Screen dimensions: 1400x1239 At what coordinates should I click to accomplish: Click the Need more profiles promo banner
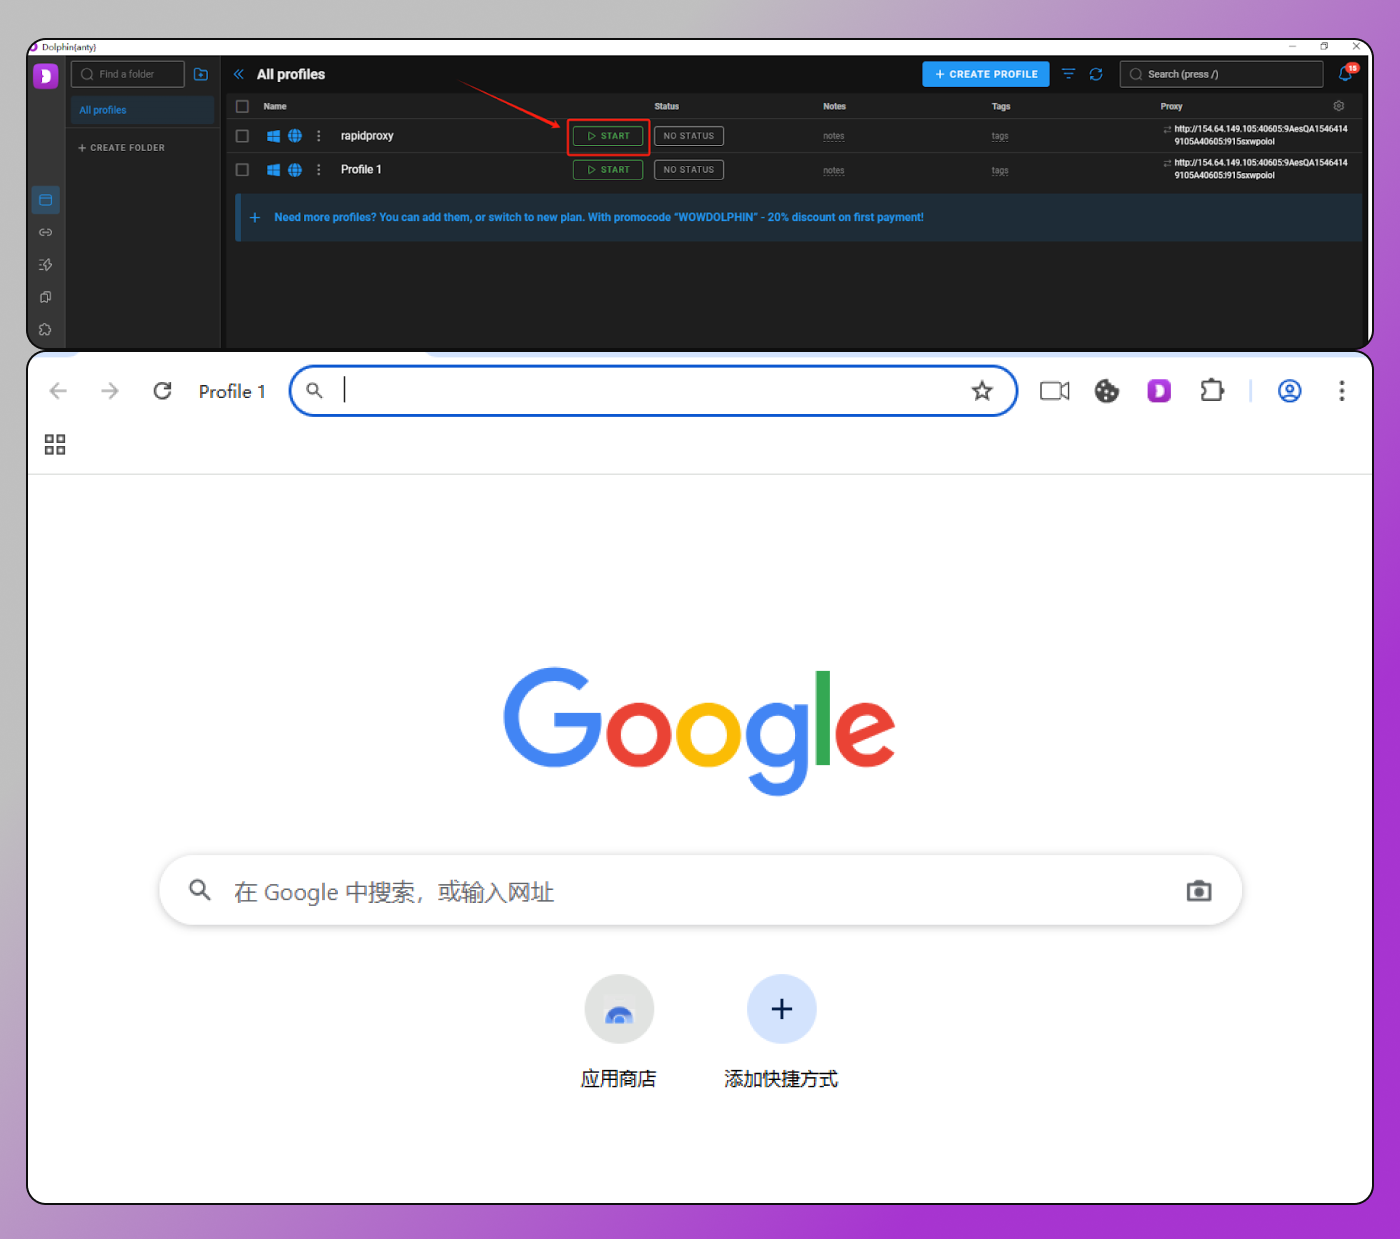coord(798,217)
